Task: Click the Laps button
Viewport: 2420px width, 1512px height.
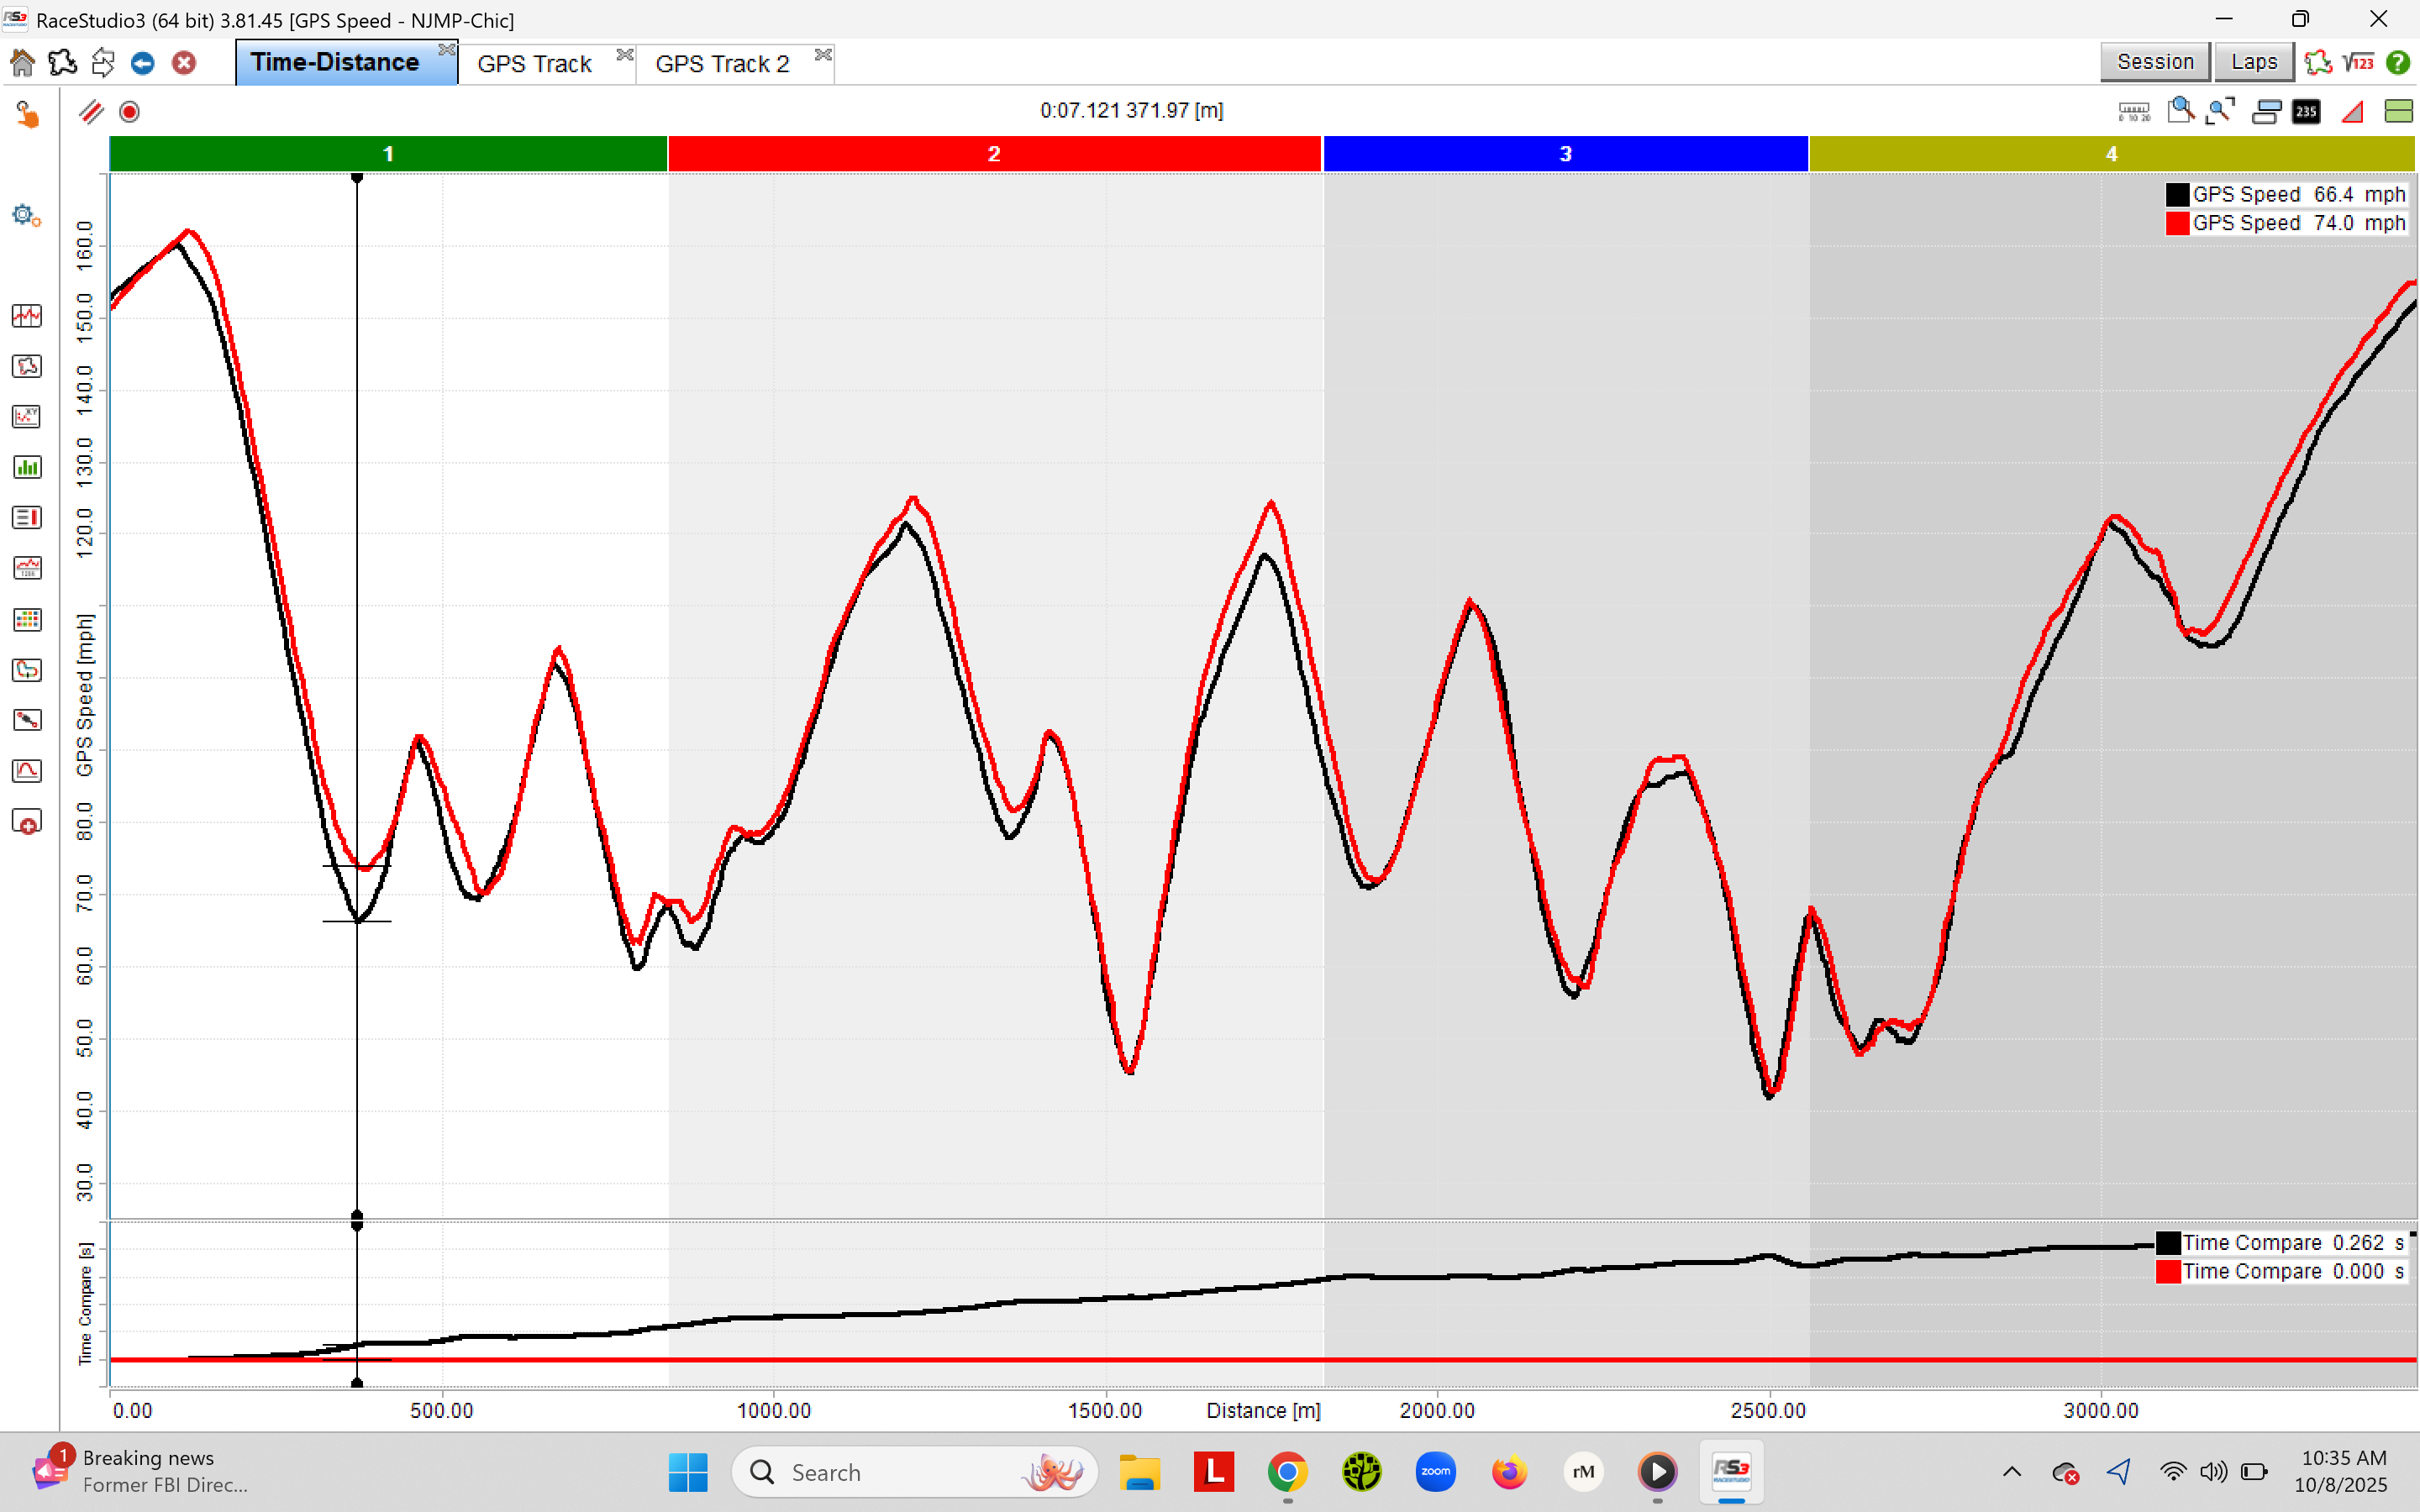Action: [2253, 62]
